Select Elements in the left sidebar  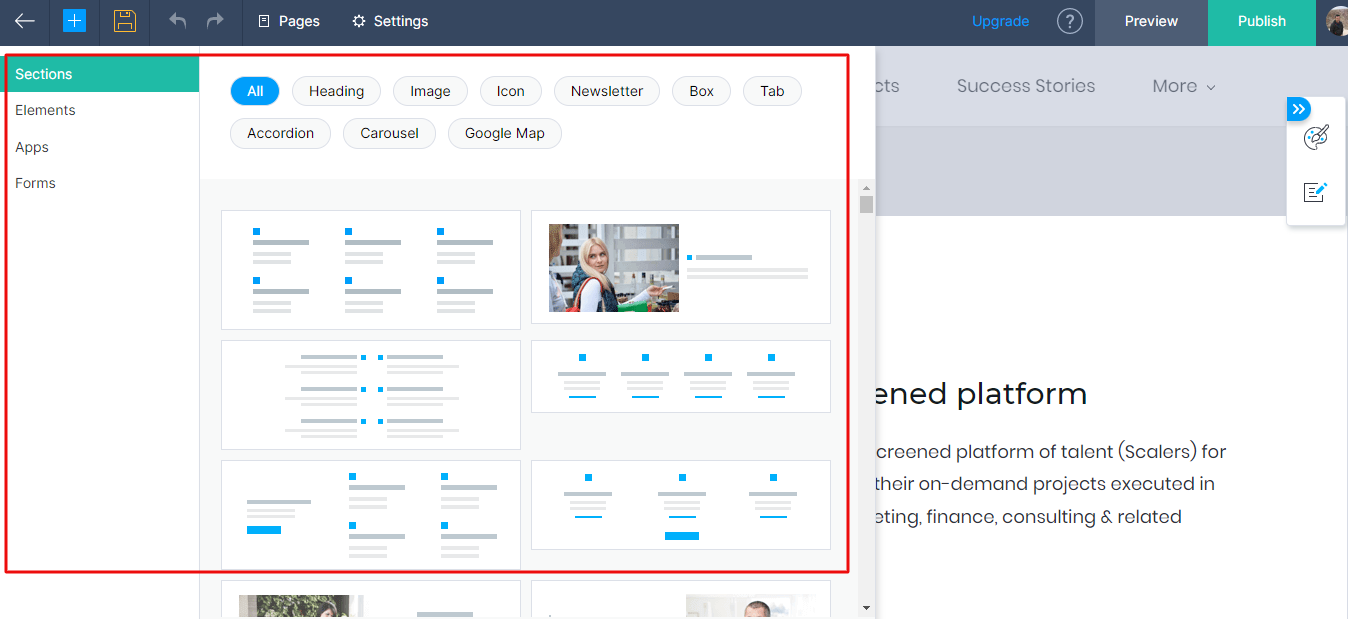[45, 110]
